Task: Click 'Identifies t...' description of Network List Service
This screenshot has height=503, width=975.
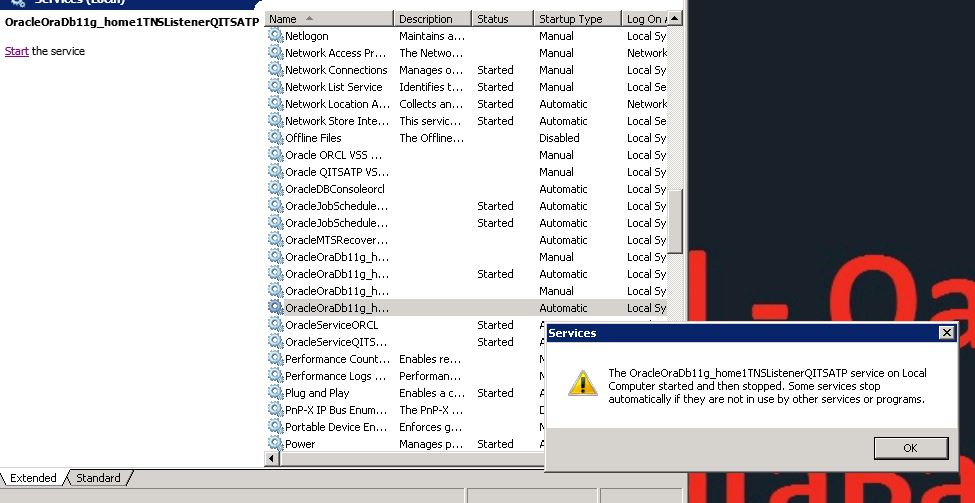Action: click(431, 87)
